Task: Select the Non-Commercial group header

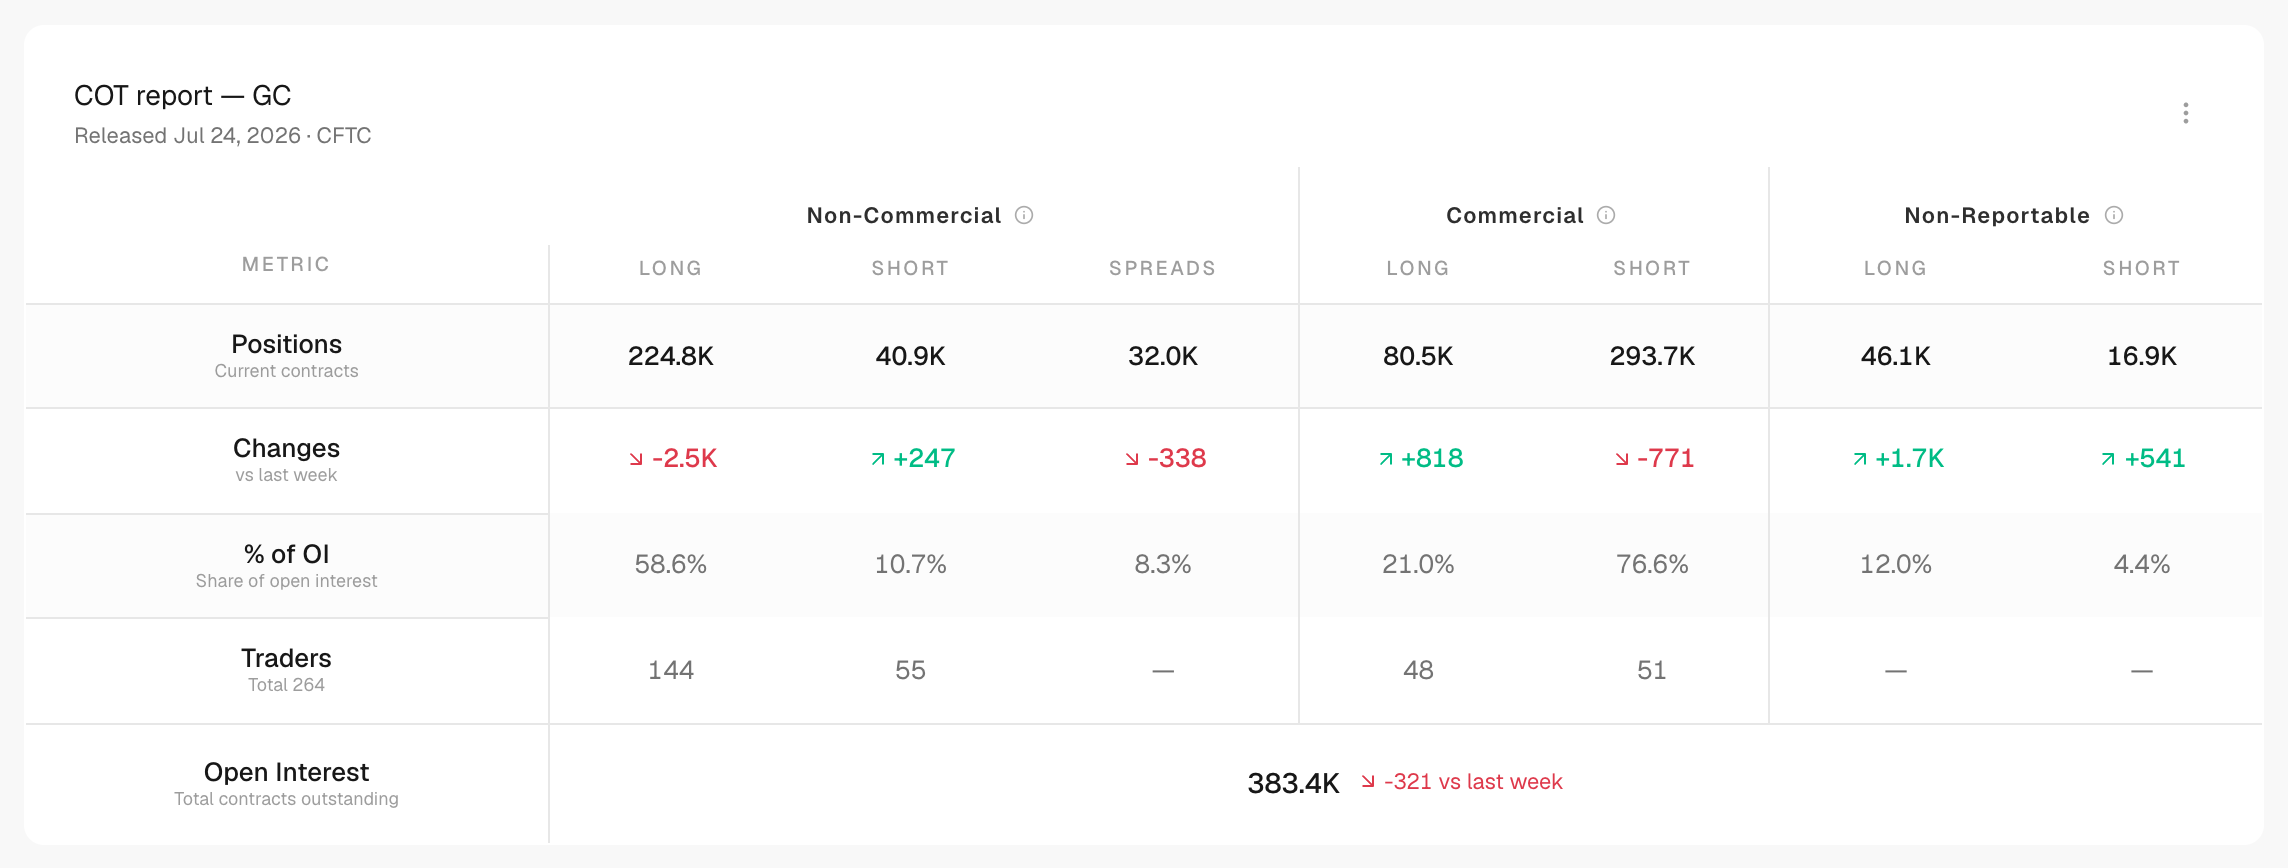Action: (x=904, y=215)
